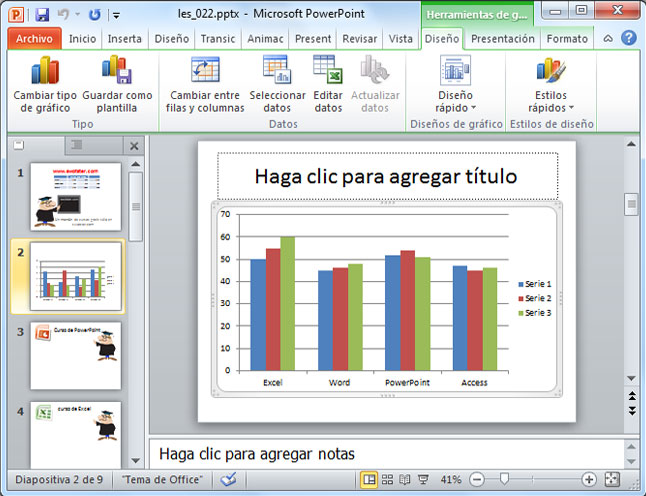
Task: Select slide 3 Curso de PowerPoint thumbnail
Action: pos(76,356)
